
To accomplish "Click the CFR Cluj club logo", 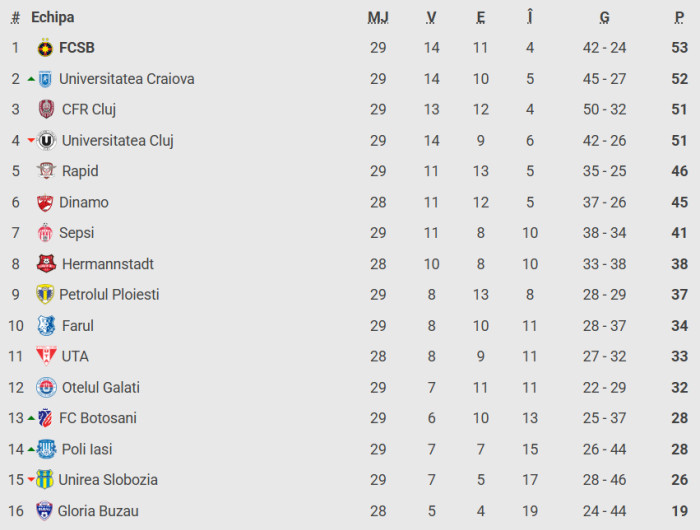I will click(46, 109).
